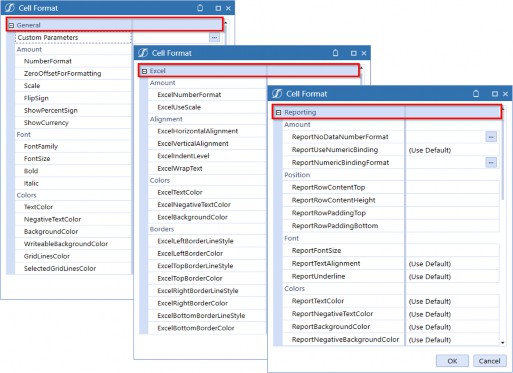Close the General Cell Format window
This screenshot has height=373, width=513.
(228, 8)
